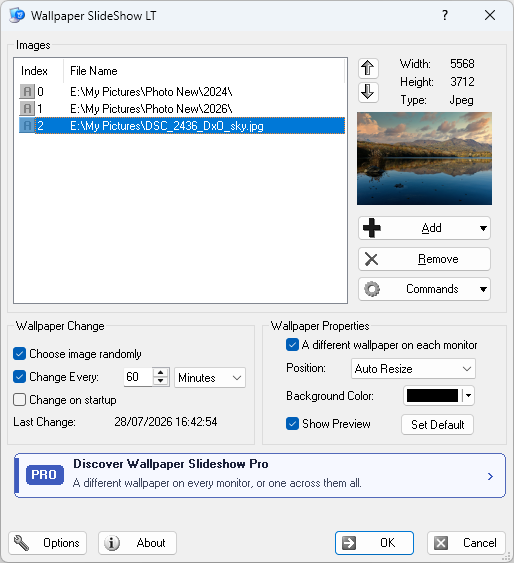Click the interval field showing 60
Screen dimensions: 514x563
point(138,377)
